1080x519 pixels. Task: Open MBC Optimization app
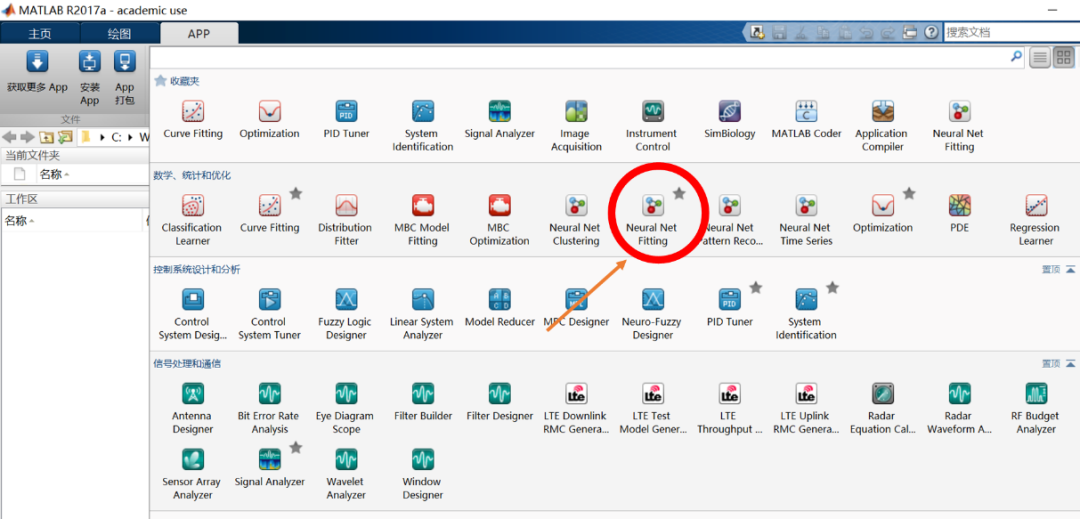pyautogui.click(x=499, y=220)
